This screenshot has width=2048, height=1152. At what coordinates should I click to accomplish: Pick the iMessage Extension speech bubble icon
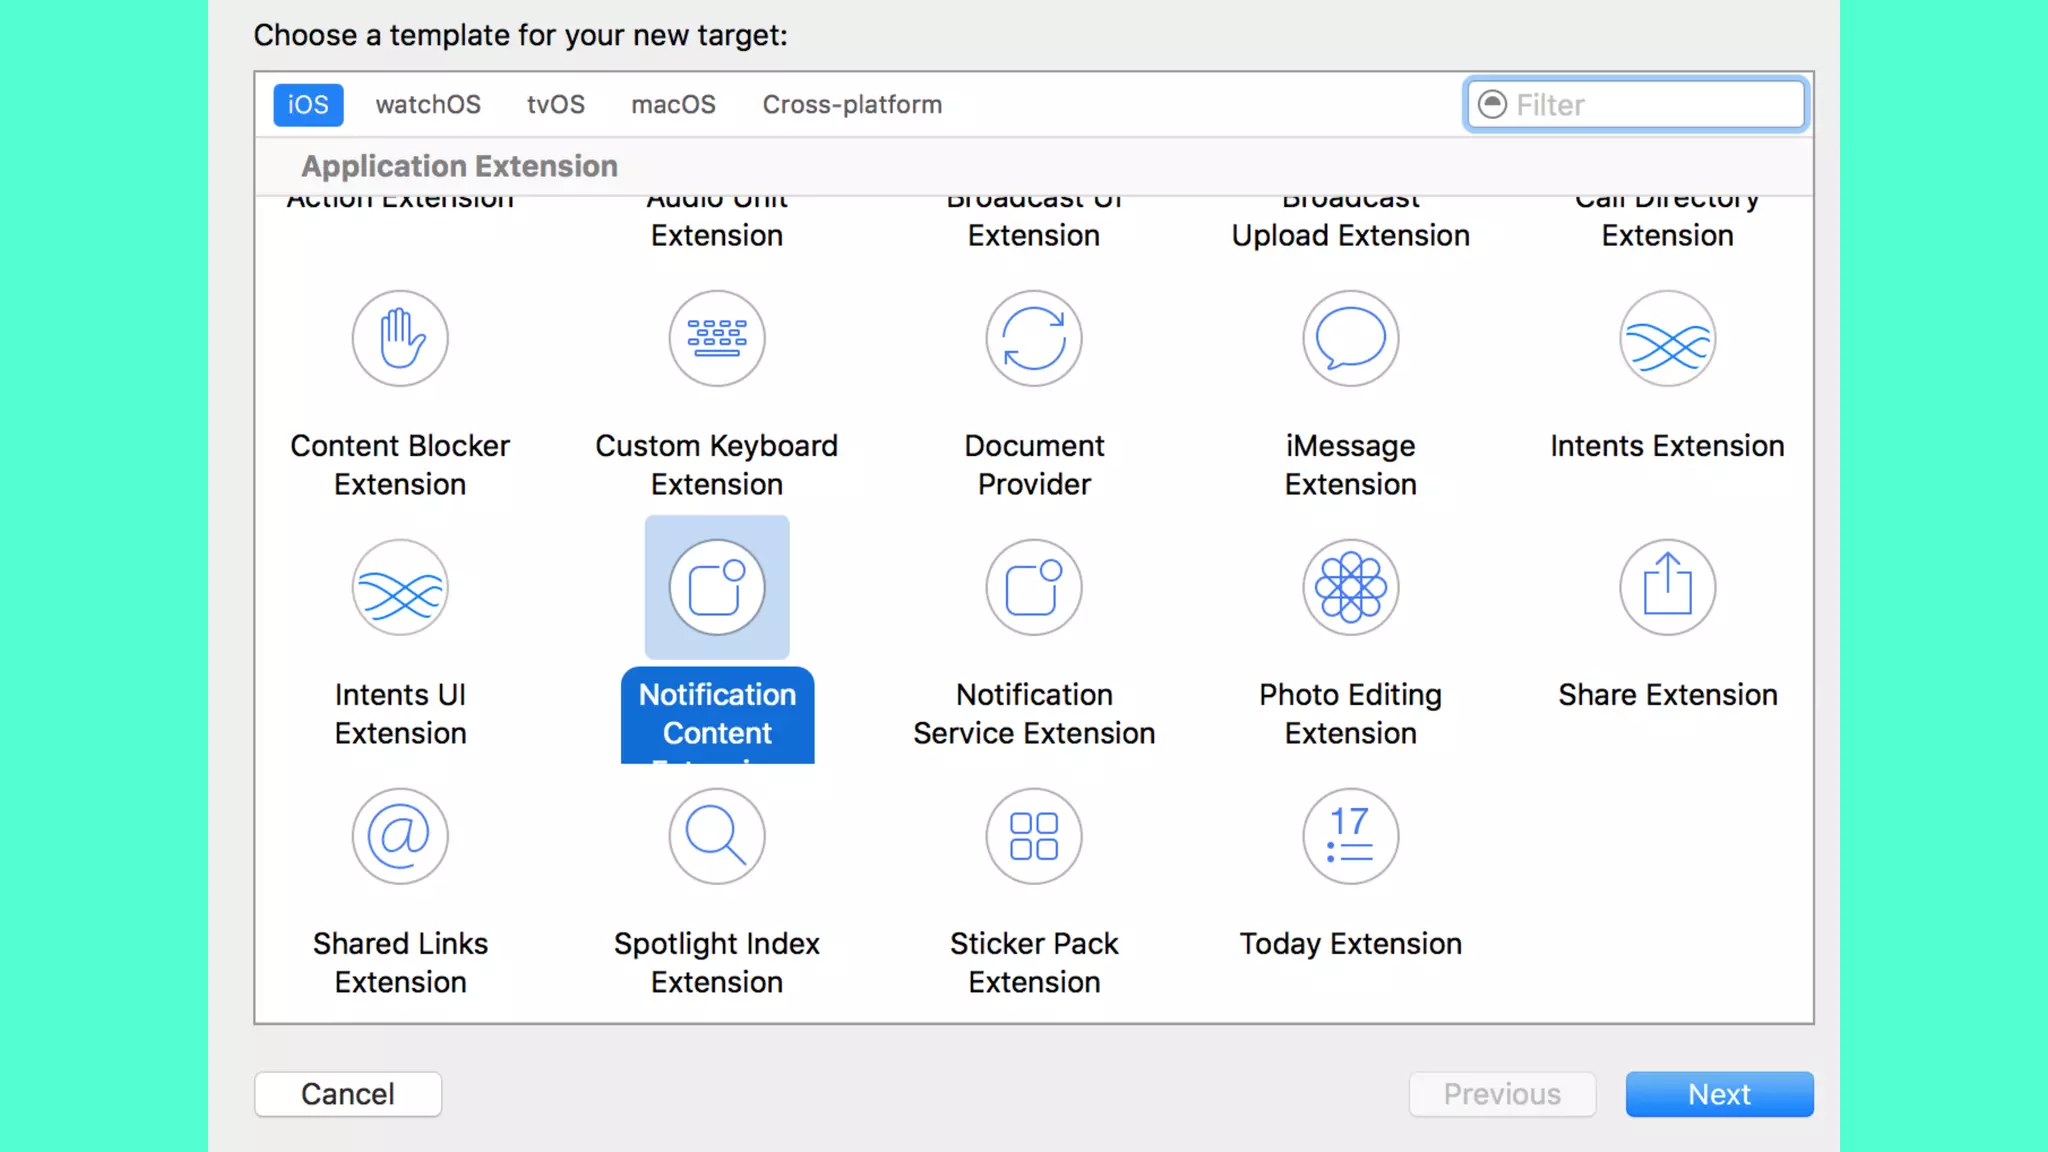1350,339
